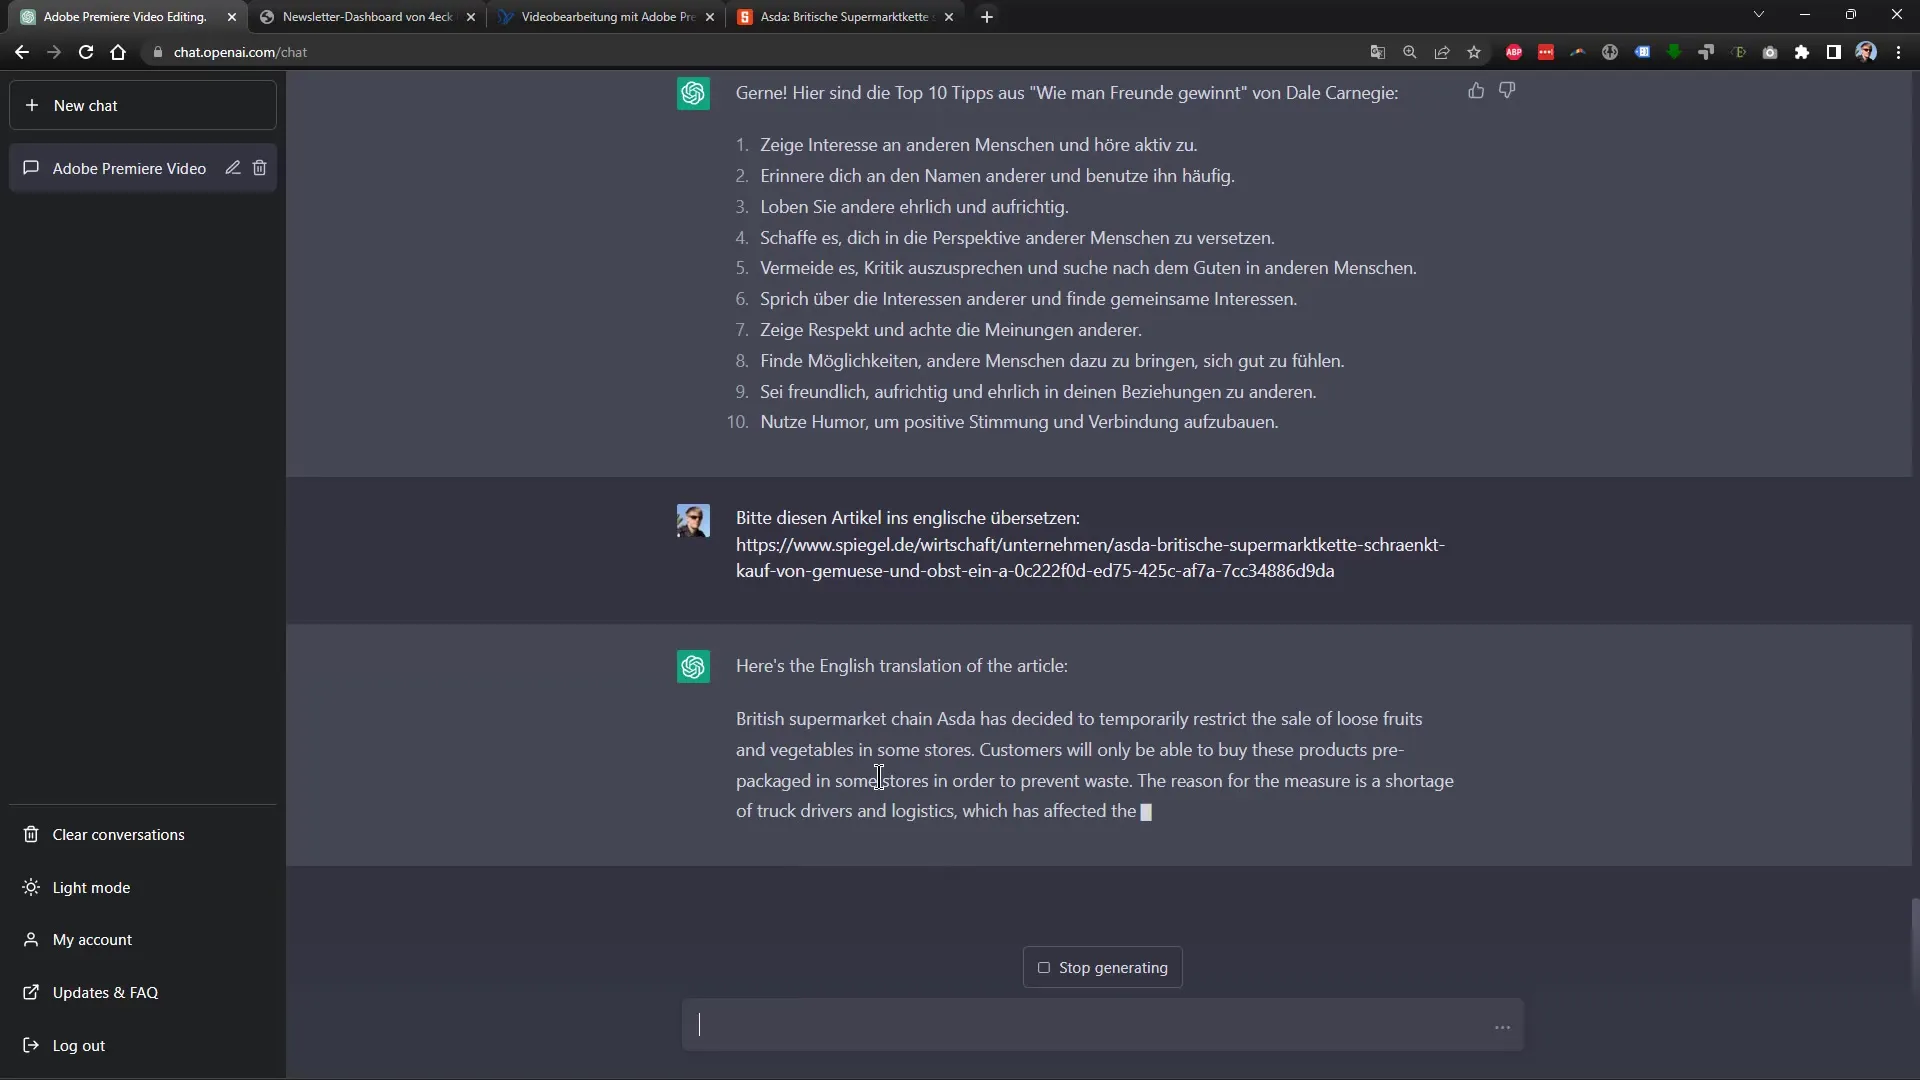The height and width of the screenshot is (1080, 1920).
Task: Click the delete icon next to Adobe Premiere Video
Action: (261, 167)
